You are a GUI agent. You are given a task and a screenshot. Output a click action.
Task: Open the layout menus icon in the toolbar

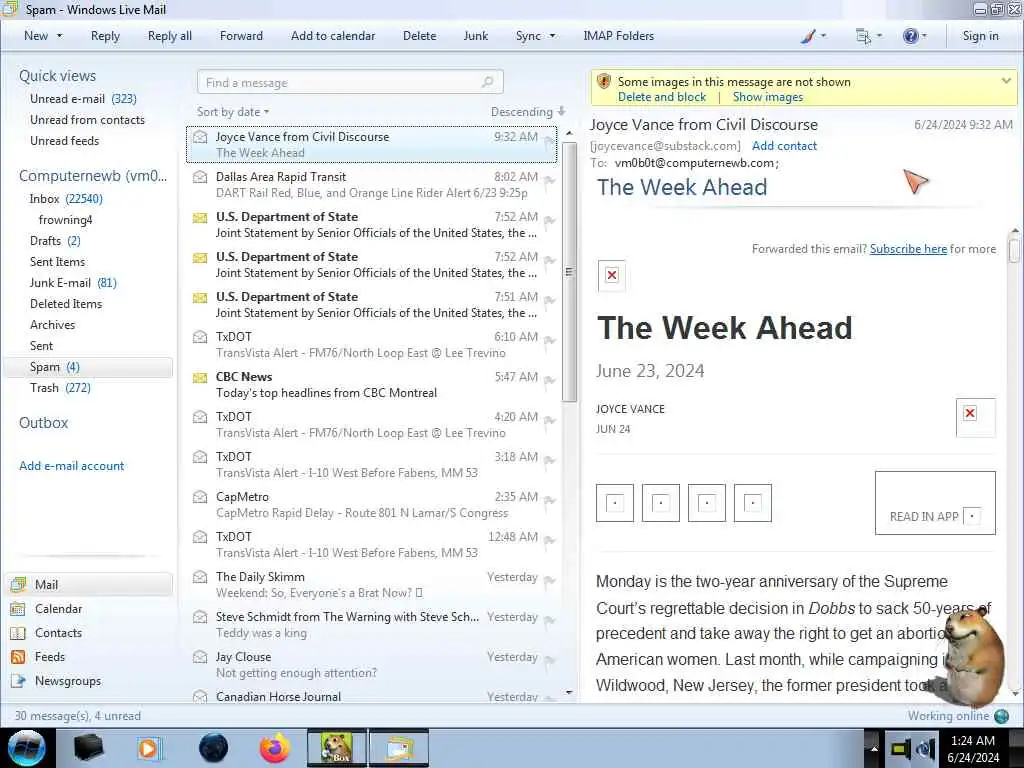863,36
